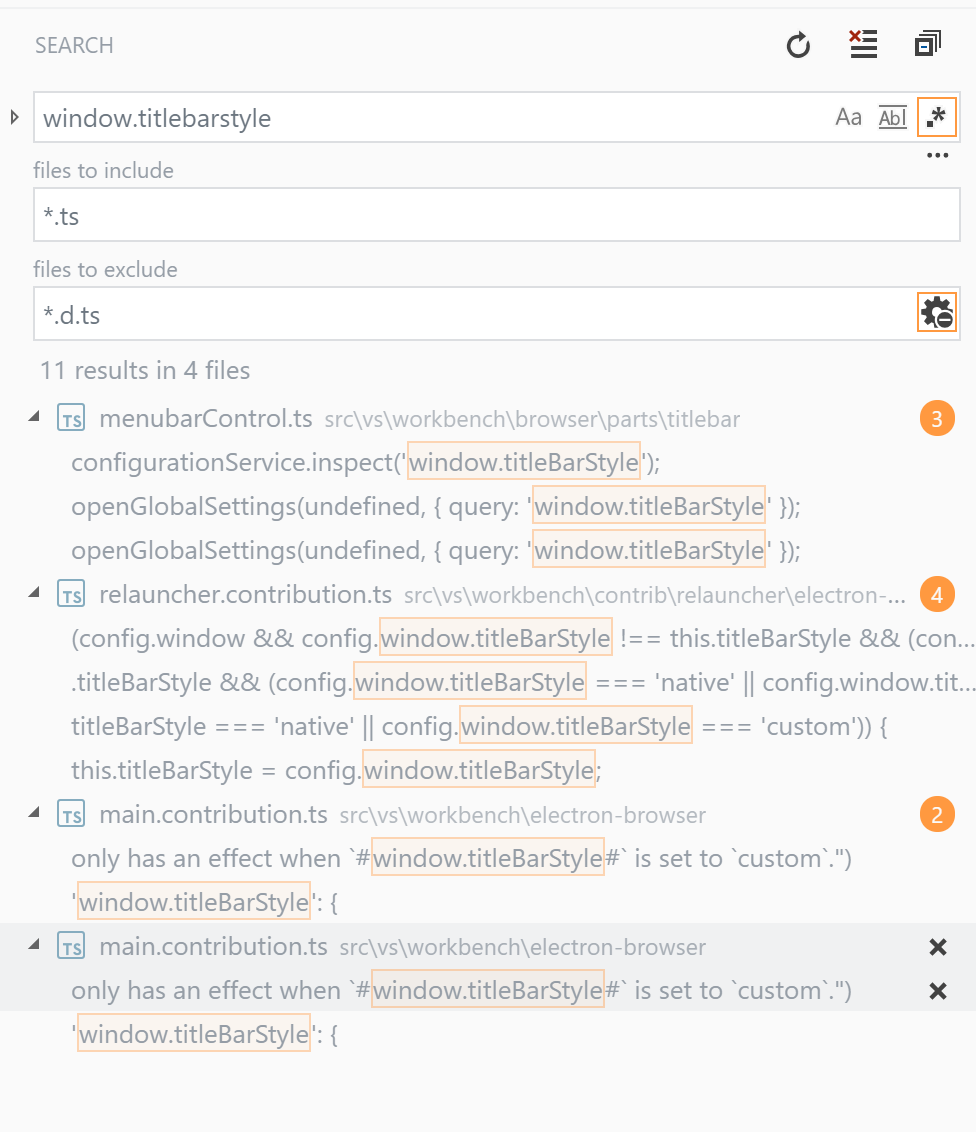
Task: Enable Match Case in the search box
Action: (848, 117)
